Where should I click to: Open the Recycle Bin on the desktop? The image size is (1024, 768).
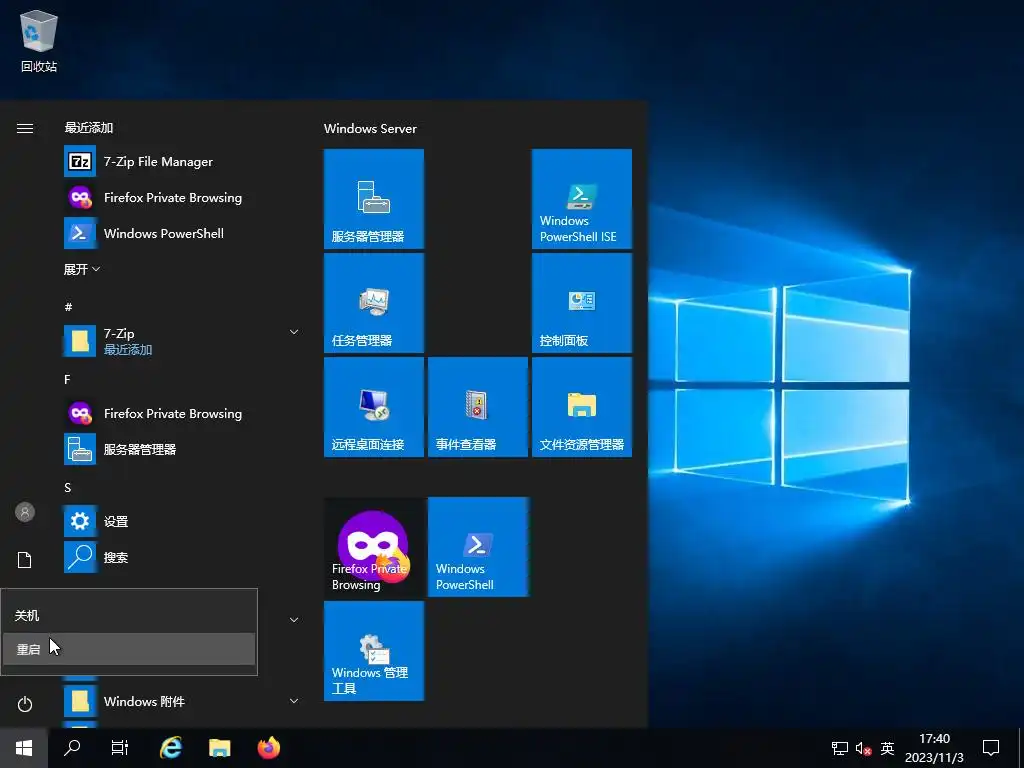click(x=39, y=41)
